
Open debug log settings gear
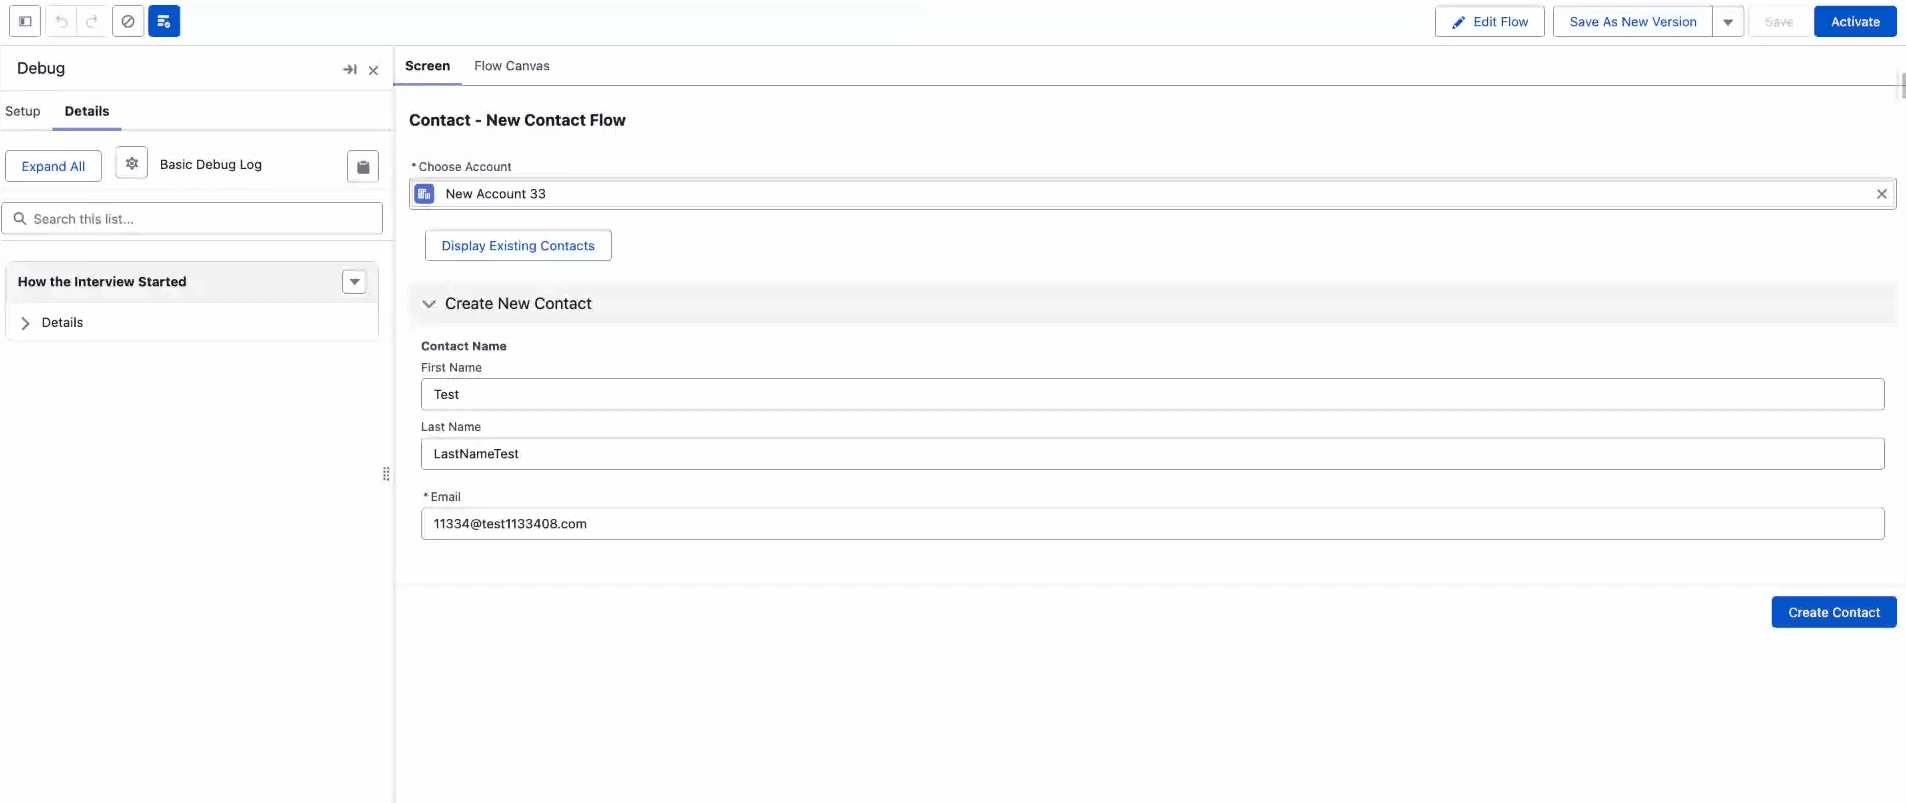tap(132, 163)
